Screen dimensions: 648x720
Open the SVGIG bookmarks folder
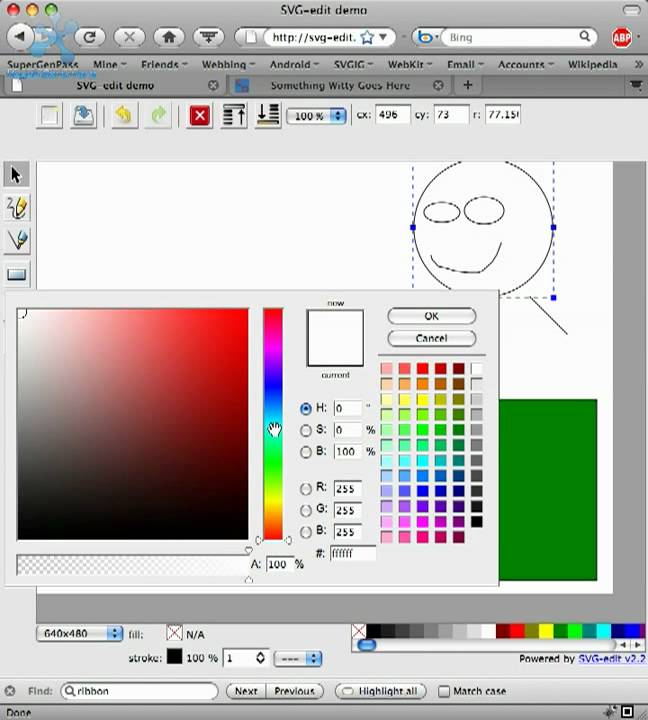click(x=353, y=64)
